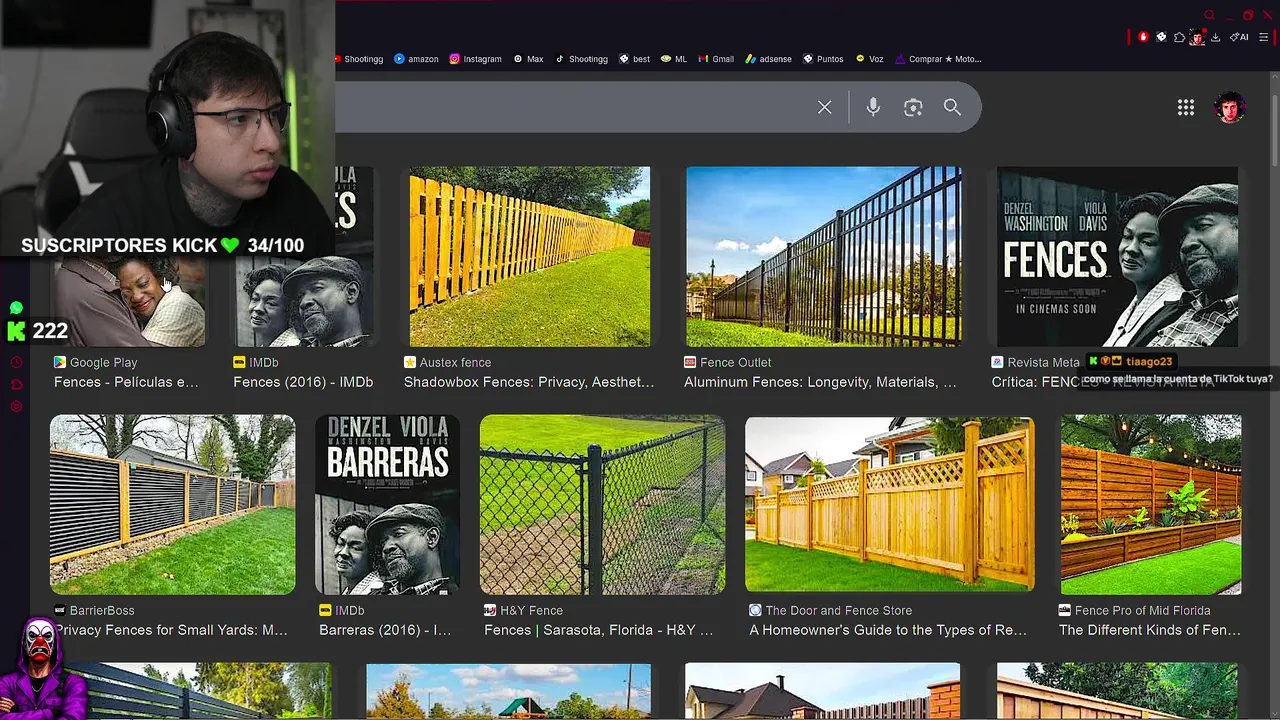Open 'Barreras (2016) - I...' result title
The width and height of the screenshot is (1280, 720).
[385, 630]
